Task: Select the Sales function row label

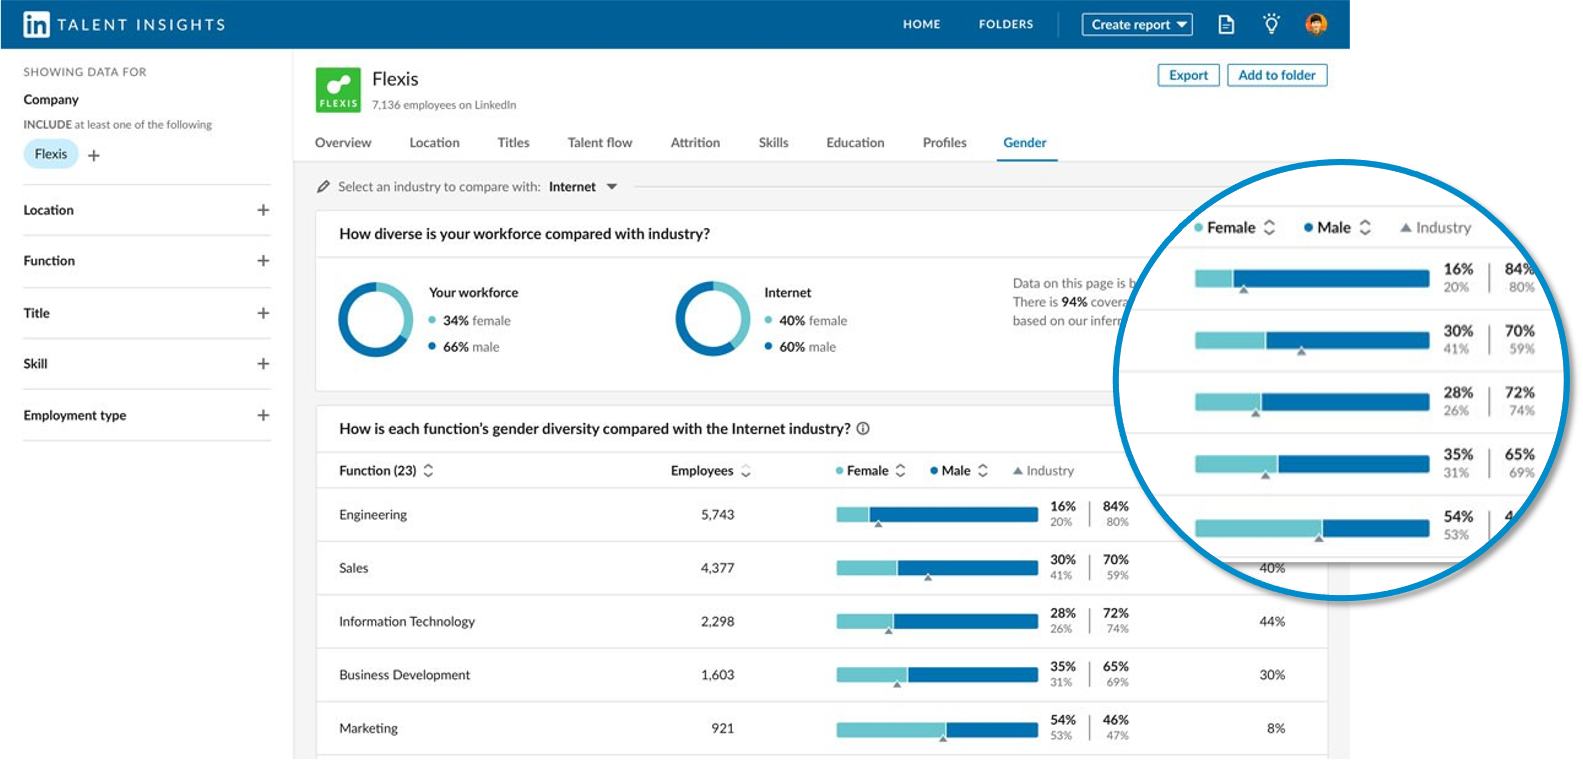Action: click(x=353, y=568)
